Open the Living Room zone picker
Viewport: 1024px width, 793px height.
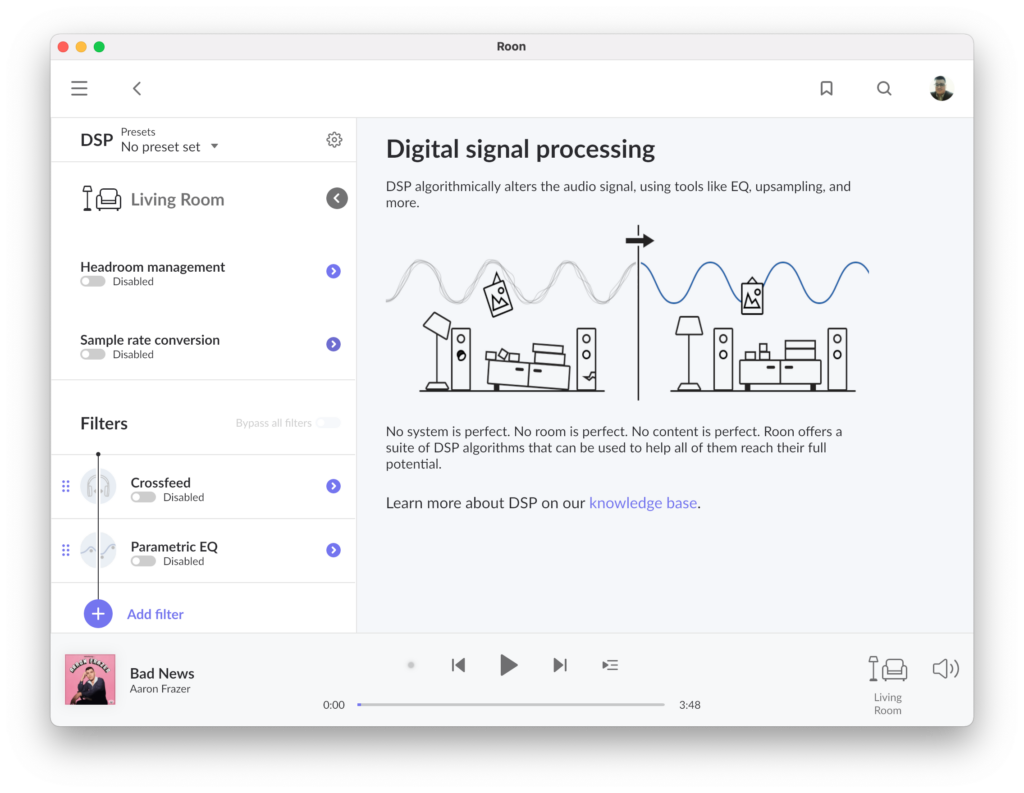888,685
